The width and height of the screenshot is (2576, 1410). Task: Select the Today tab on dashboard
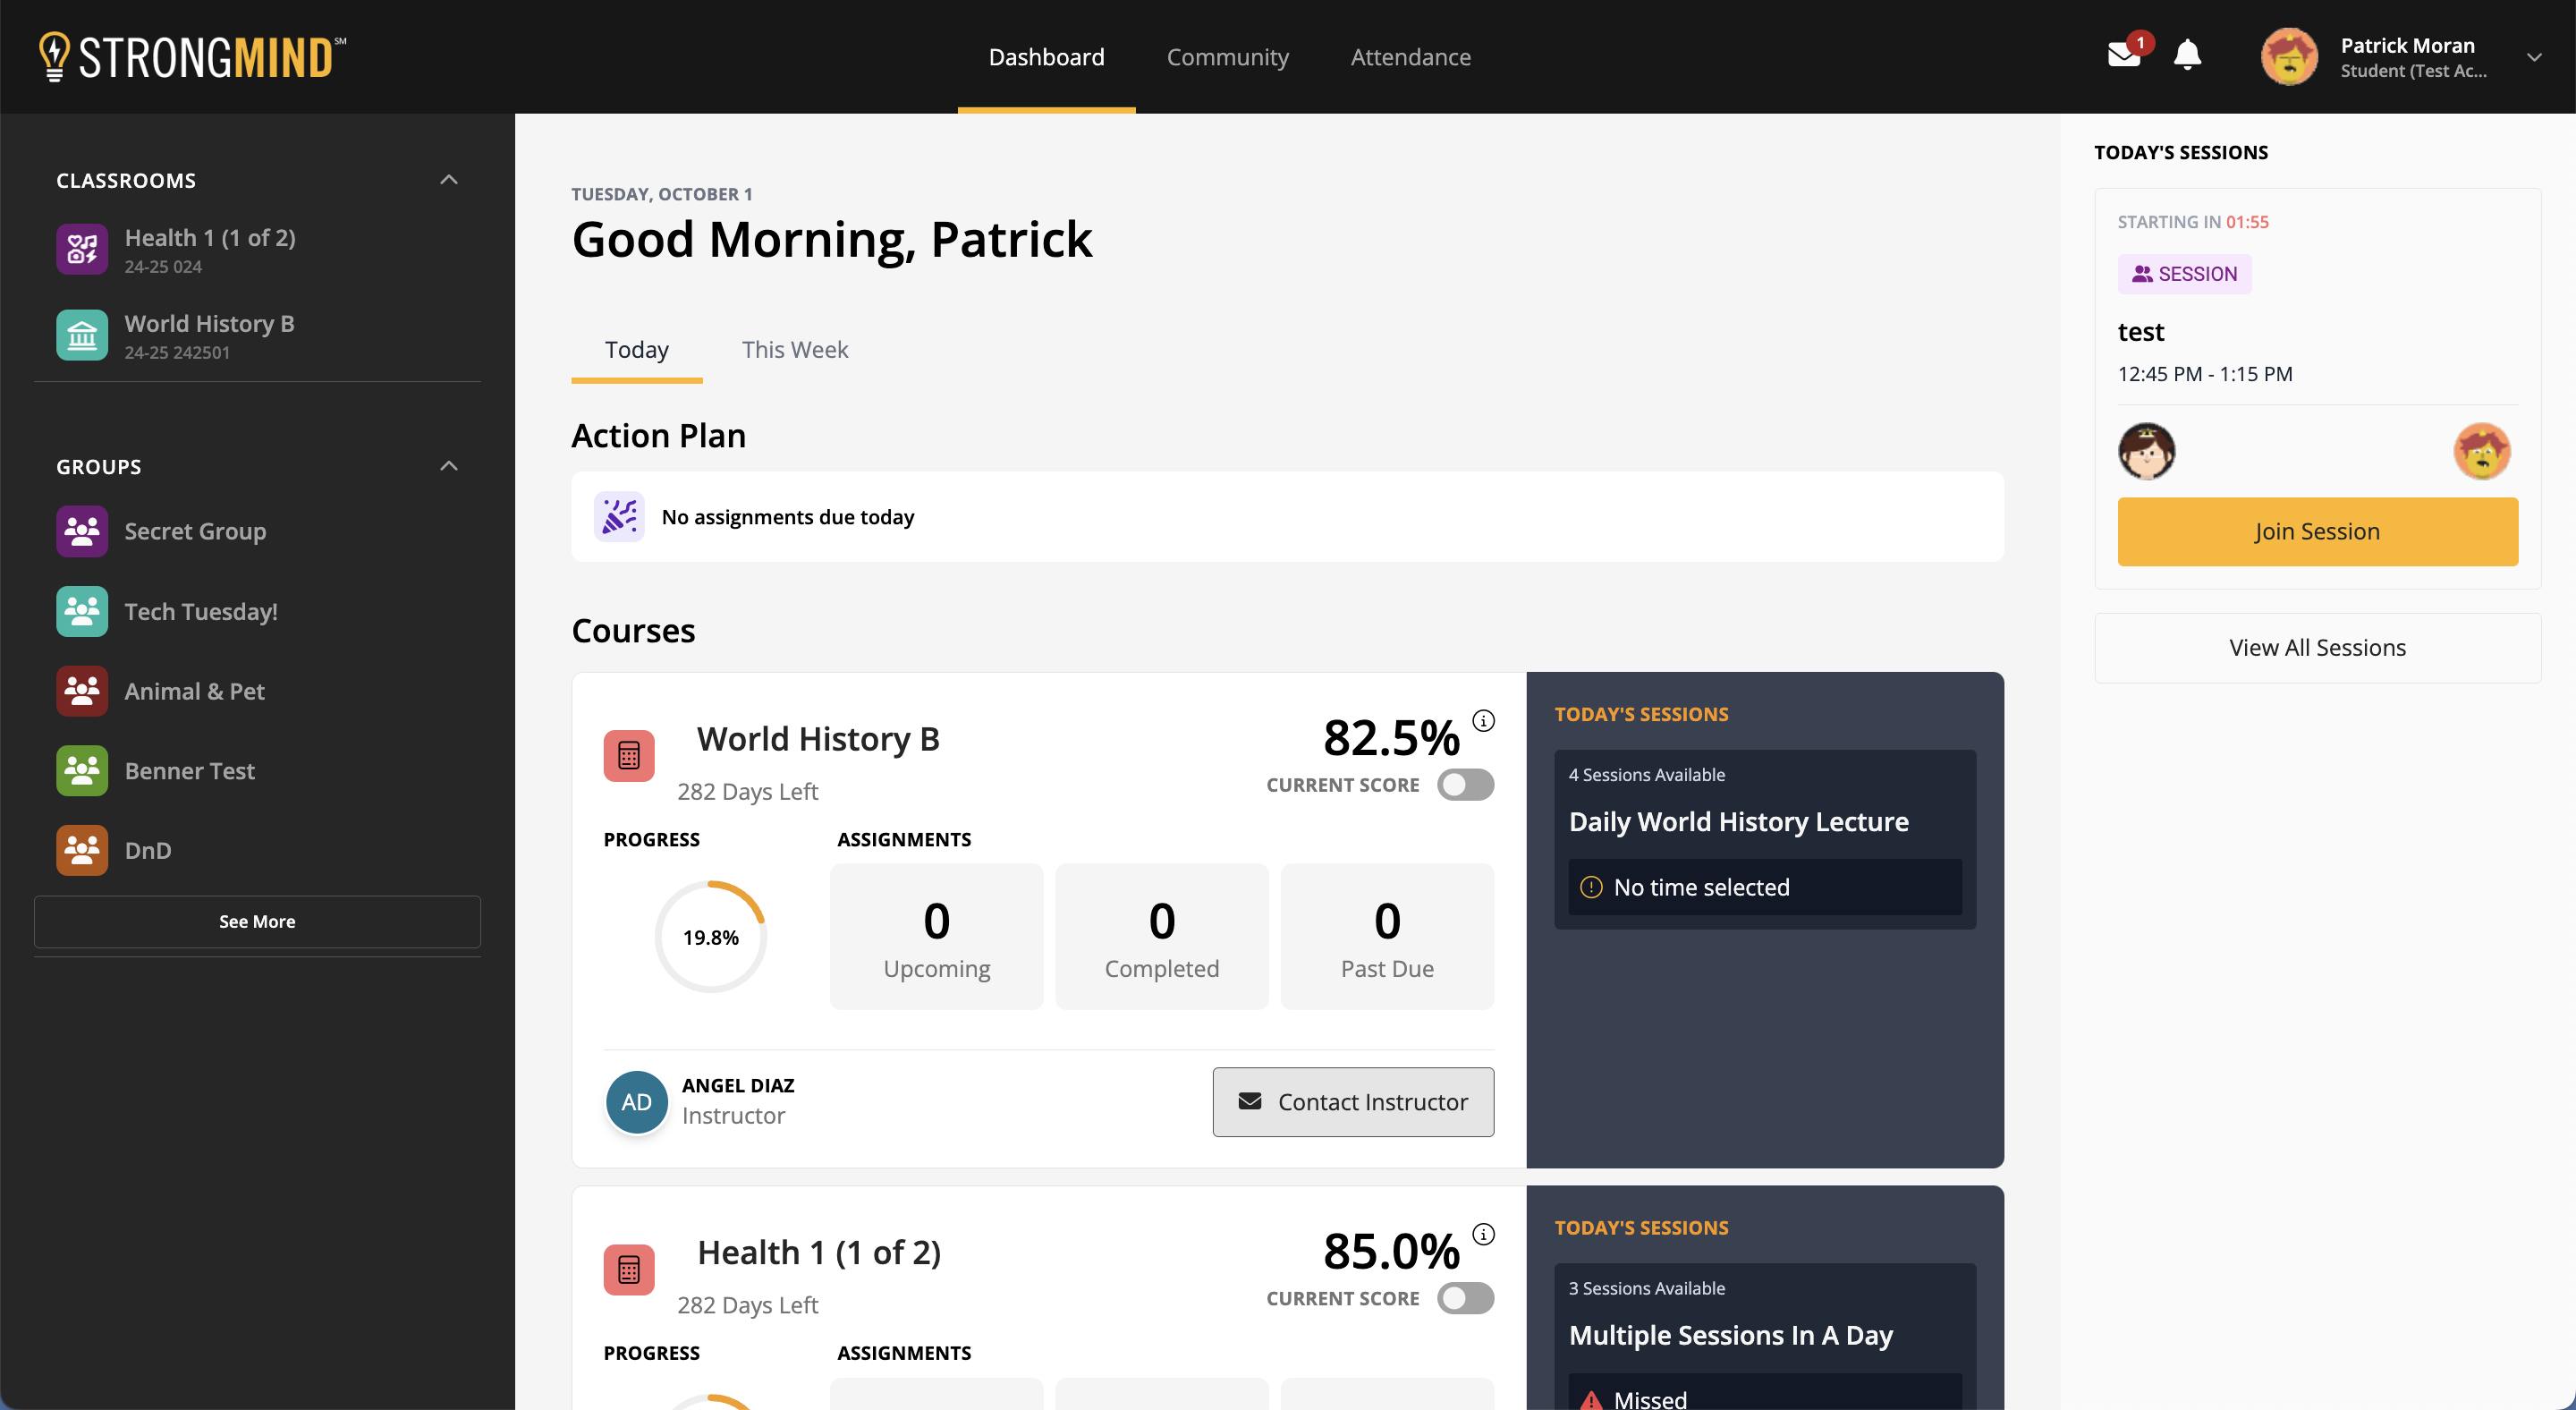(637, 349)
